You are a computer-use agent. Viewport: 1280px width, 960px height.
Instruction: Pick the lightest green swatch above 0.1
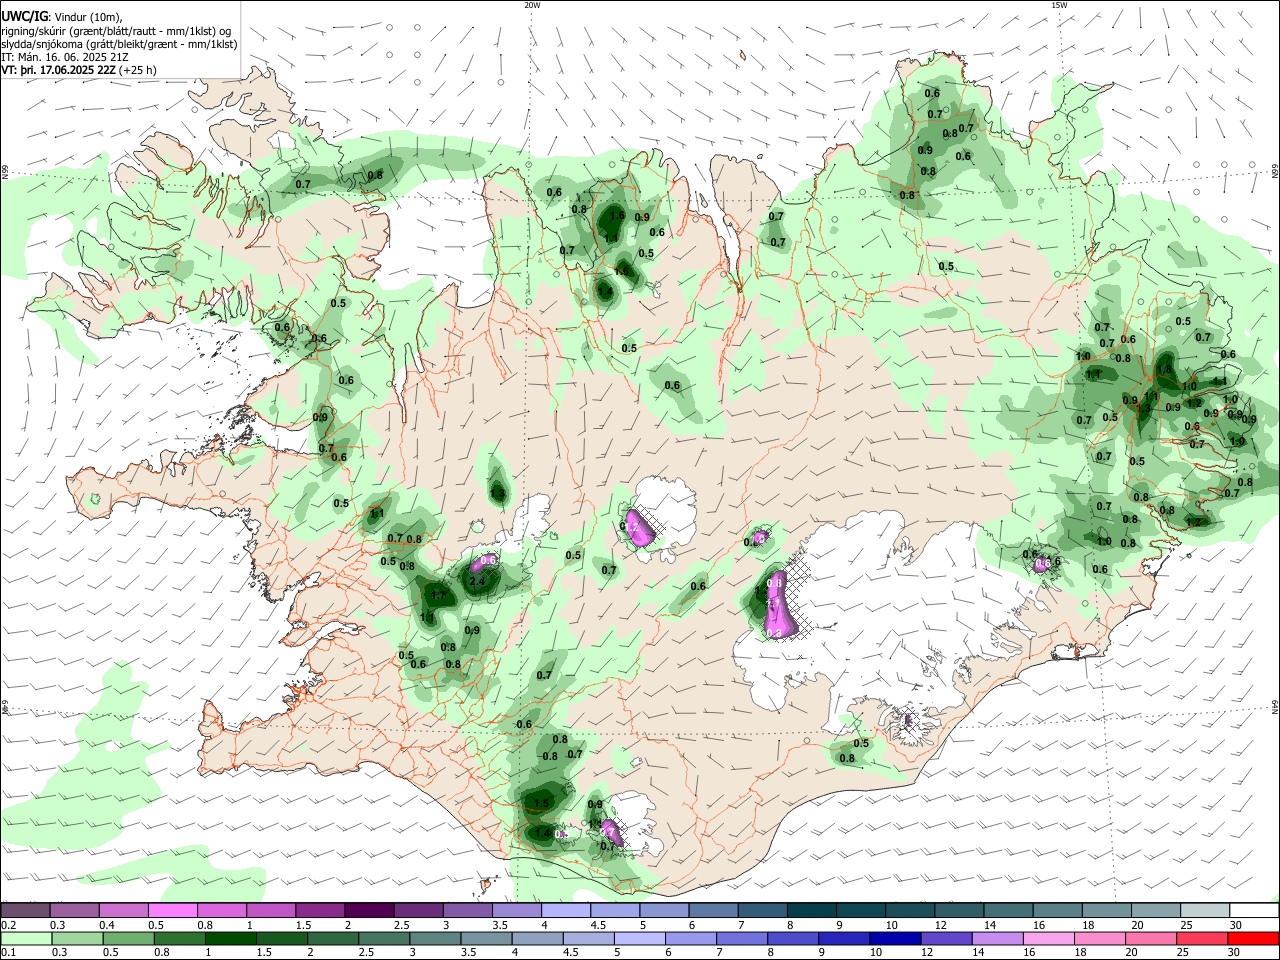[x=26, y=939]
